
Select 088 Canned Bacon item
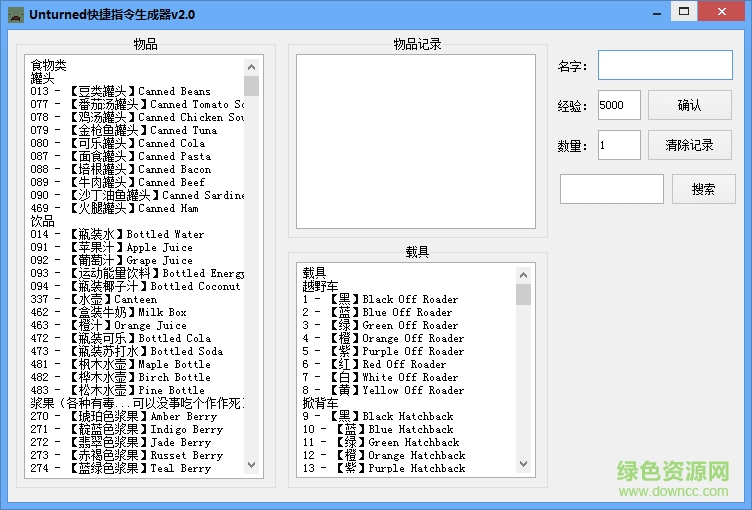(120, 169)
